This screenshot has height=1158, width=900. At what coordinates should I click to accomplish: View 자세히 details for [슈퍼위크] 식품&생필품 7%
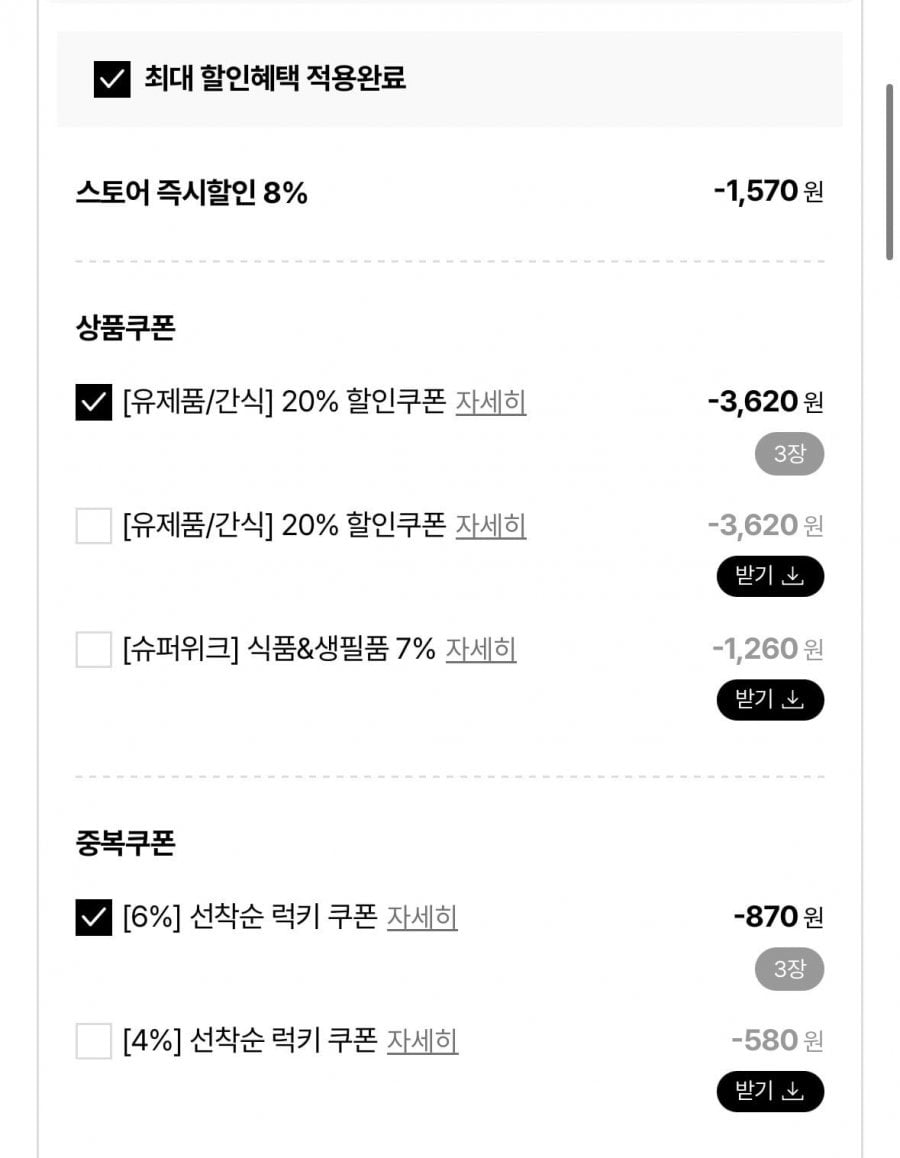point(481,650)
